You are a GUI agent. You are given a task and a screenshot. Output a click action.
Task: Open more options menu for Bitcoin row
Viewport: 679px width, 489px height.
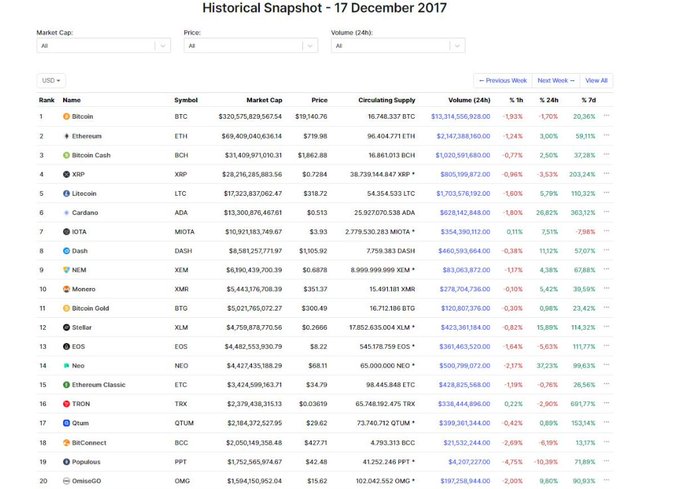606,116
